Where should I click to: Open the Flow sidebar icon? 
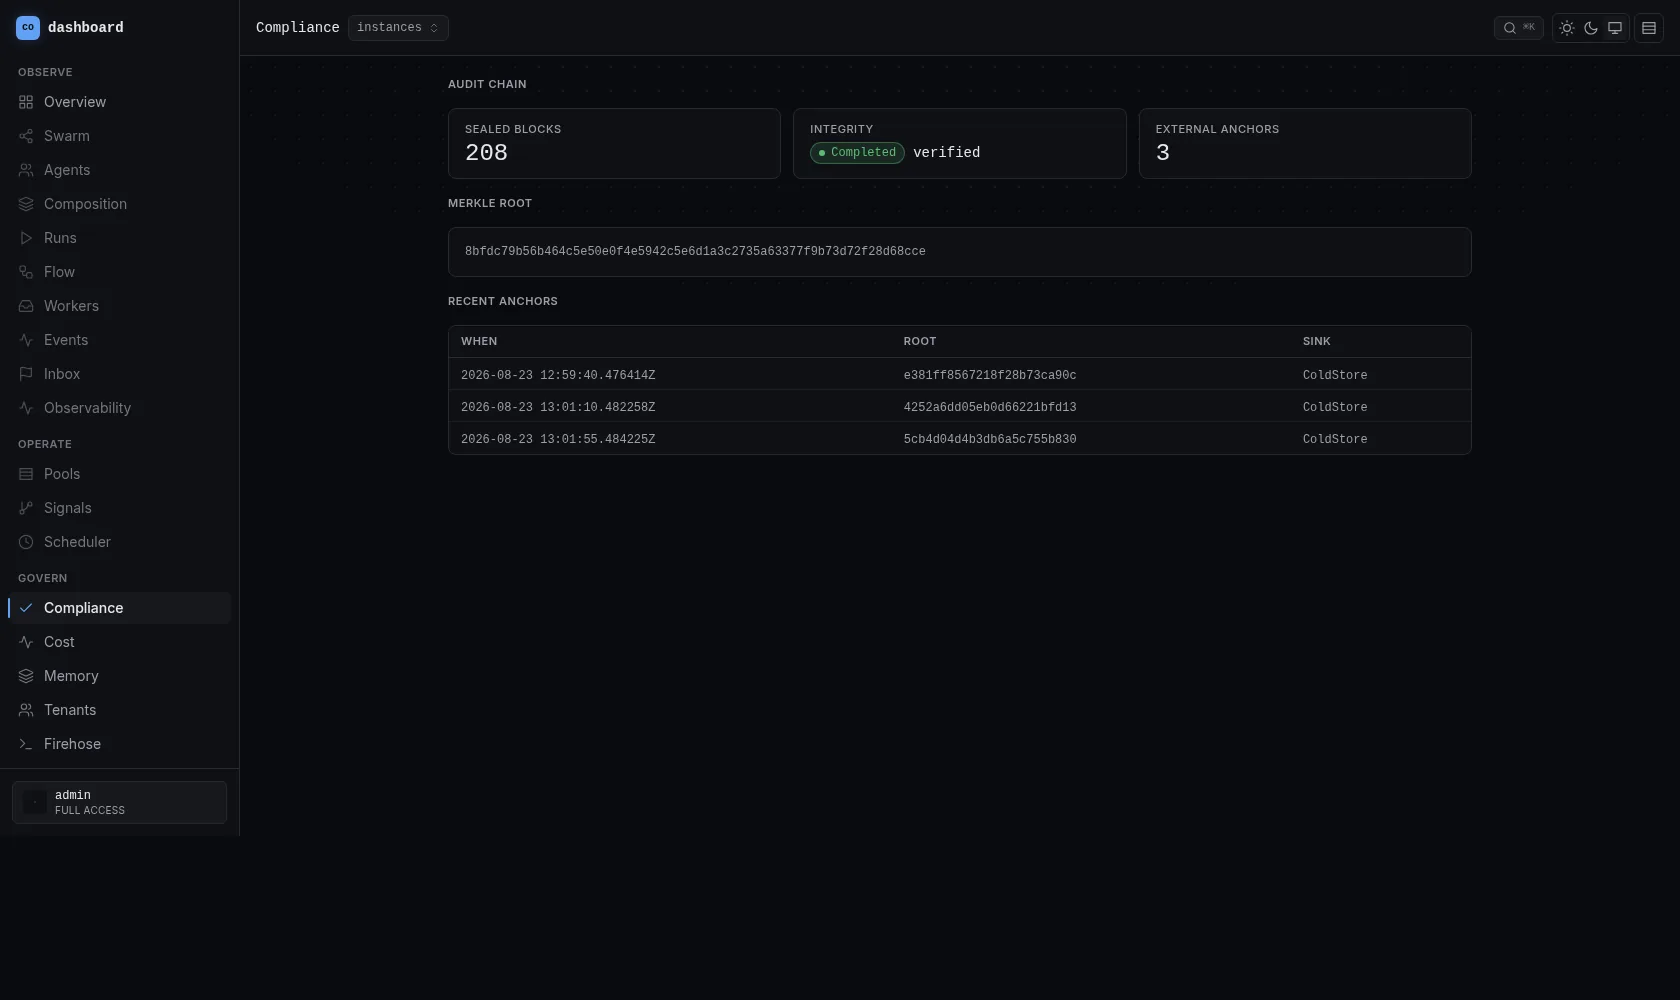(26, 272)
